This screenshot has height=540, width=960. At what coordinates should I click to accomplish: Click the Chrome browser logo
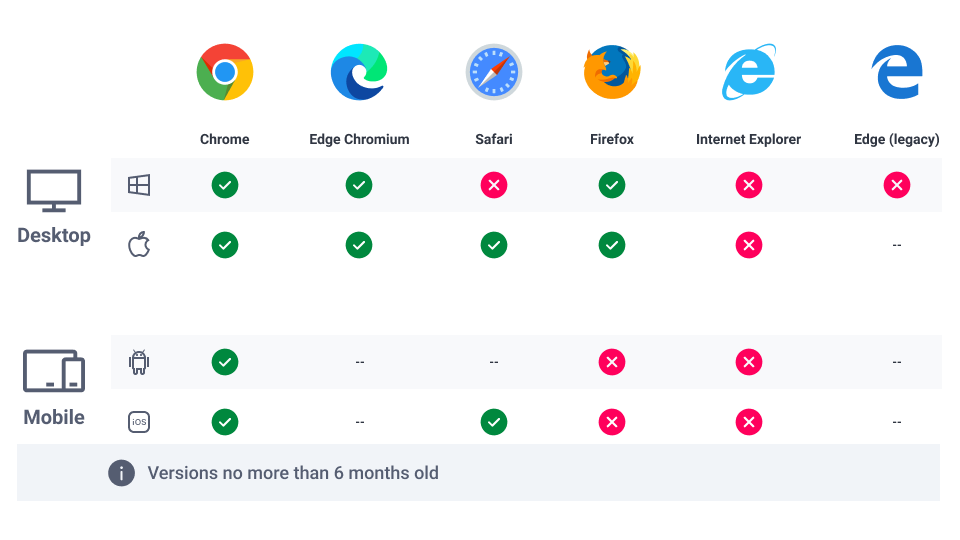tap(225, 72)
